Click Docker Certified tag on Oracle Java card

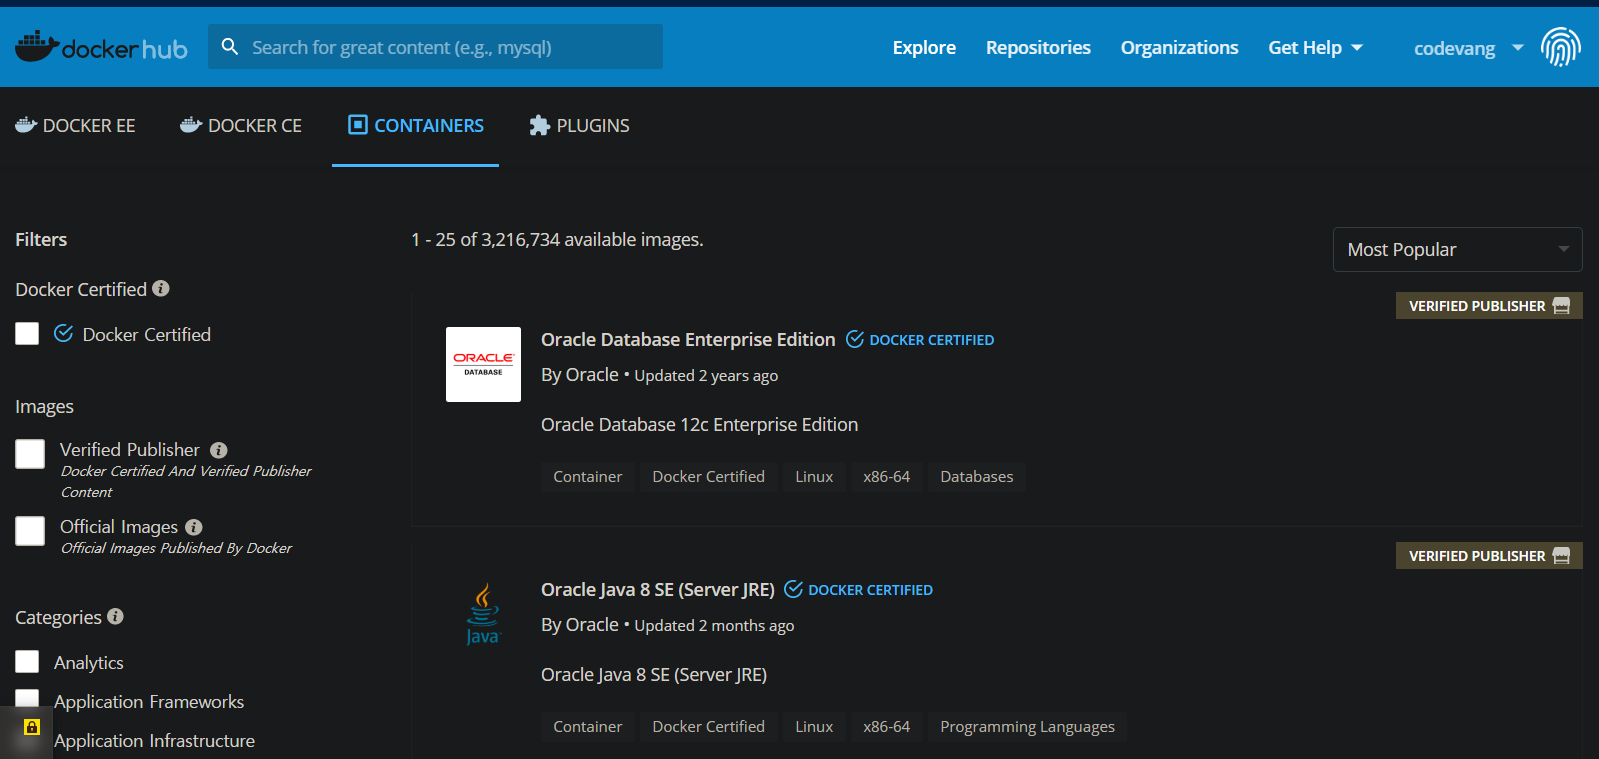point(709,726)
